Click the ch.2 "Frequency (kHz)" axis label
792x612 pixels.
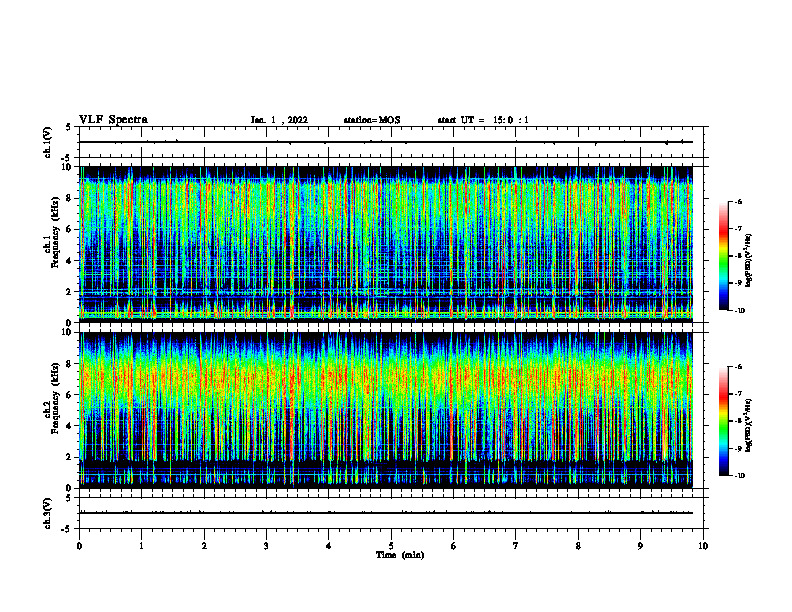coord(54,398)
